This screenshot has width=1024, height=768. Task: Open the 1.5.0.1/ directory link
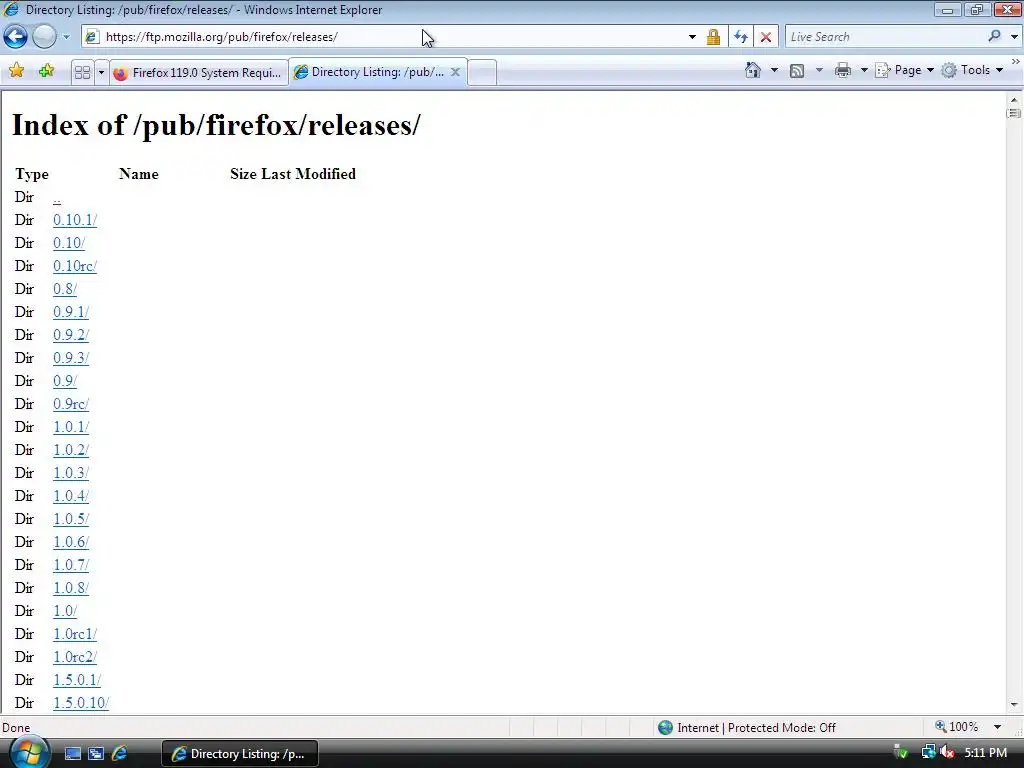click(77, 680)
